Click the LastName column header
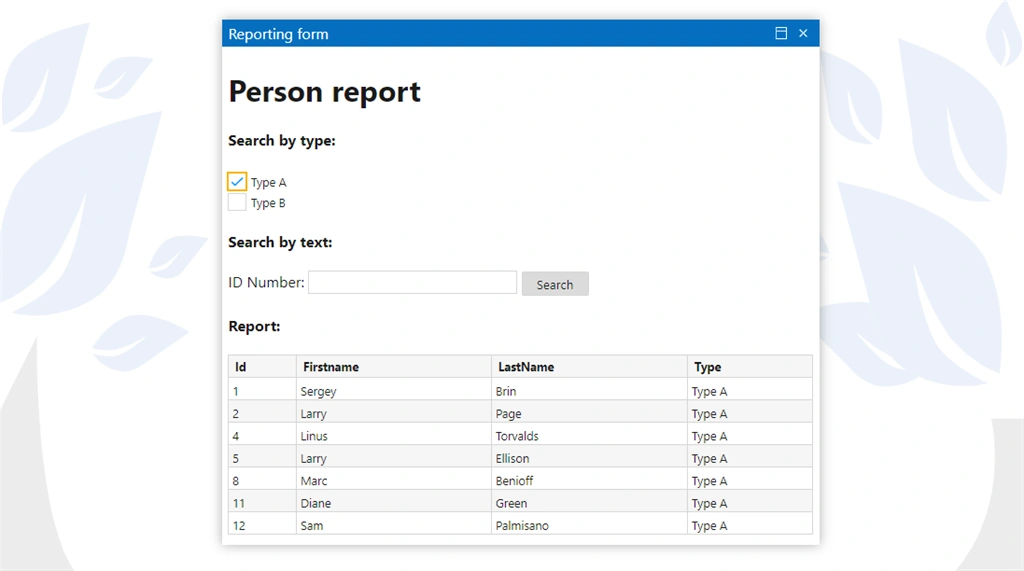The image size is (1024, 571). 589,367
